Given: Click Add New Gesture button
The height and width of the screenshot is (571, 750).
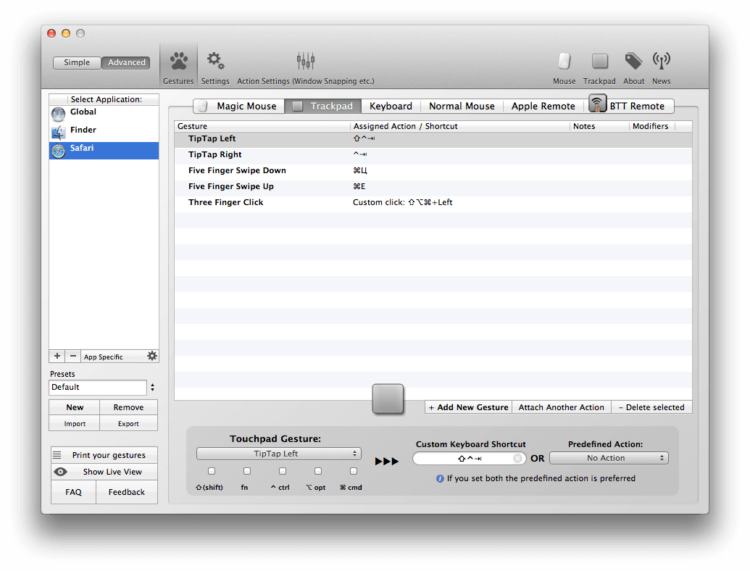Looking at the screenshot, I should pyautogui.click(x=468, y=407).
